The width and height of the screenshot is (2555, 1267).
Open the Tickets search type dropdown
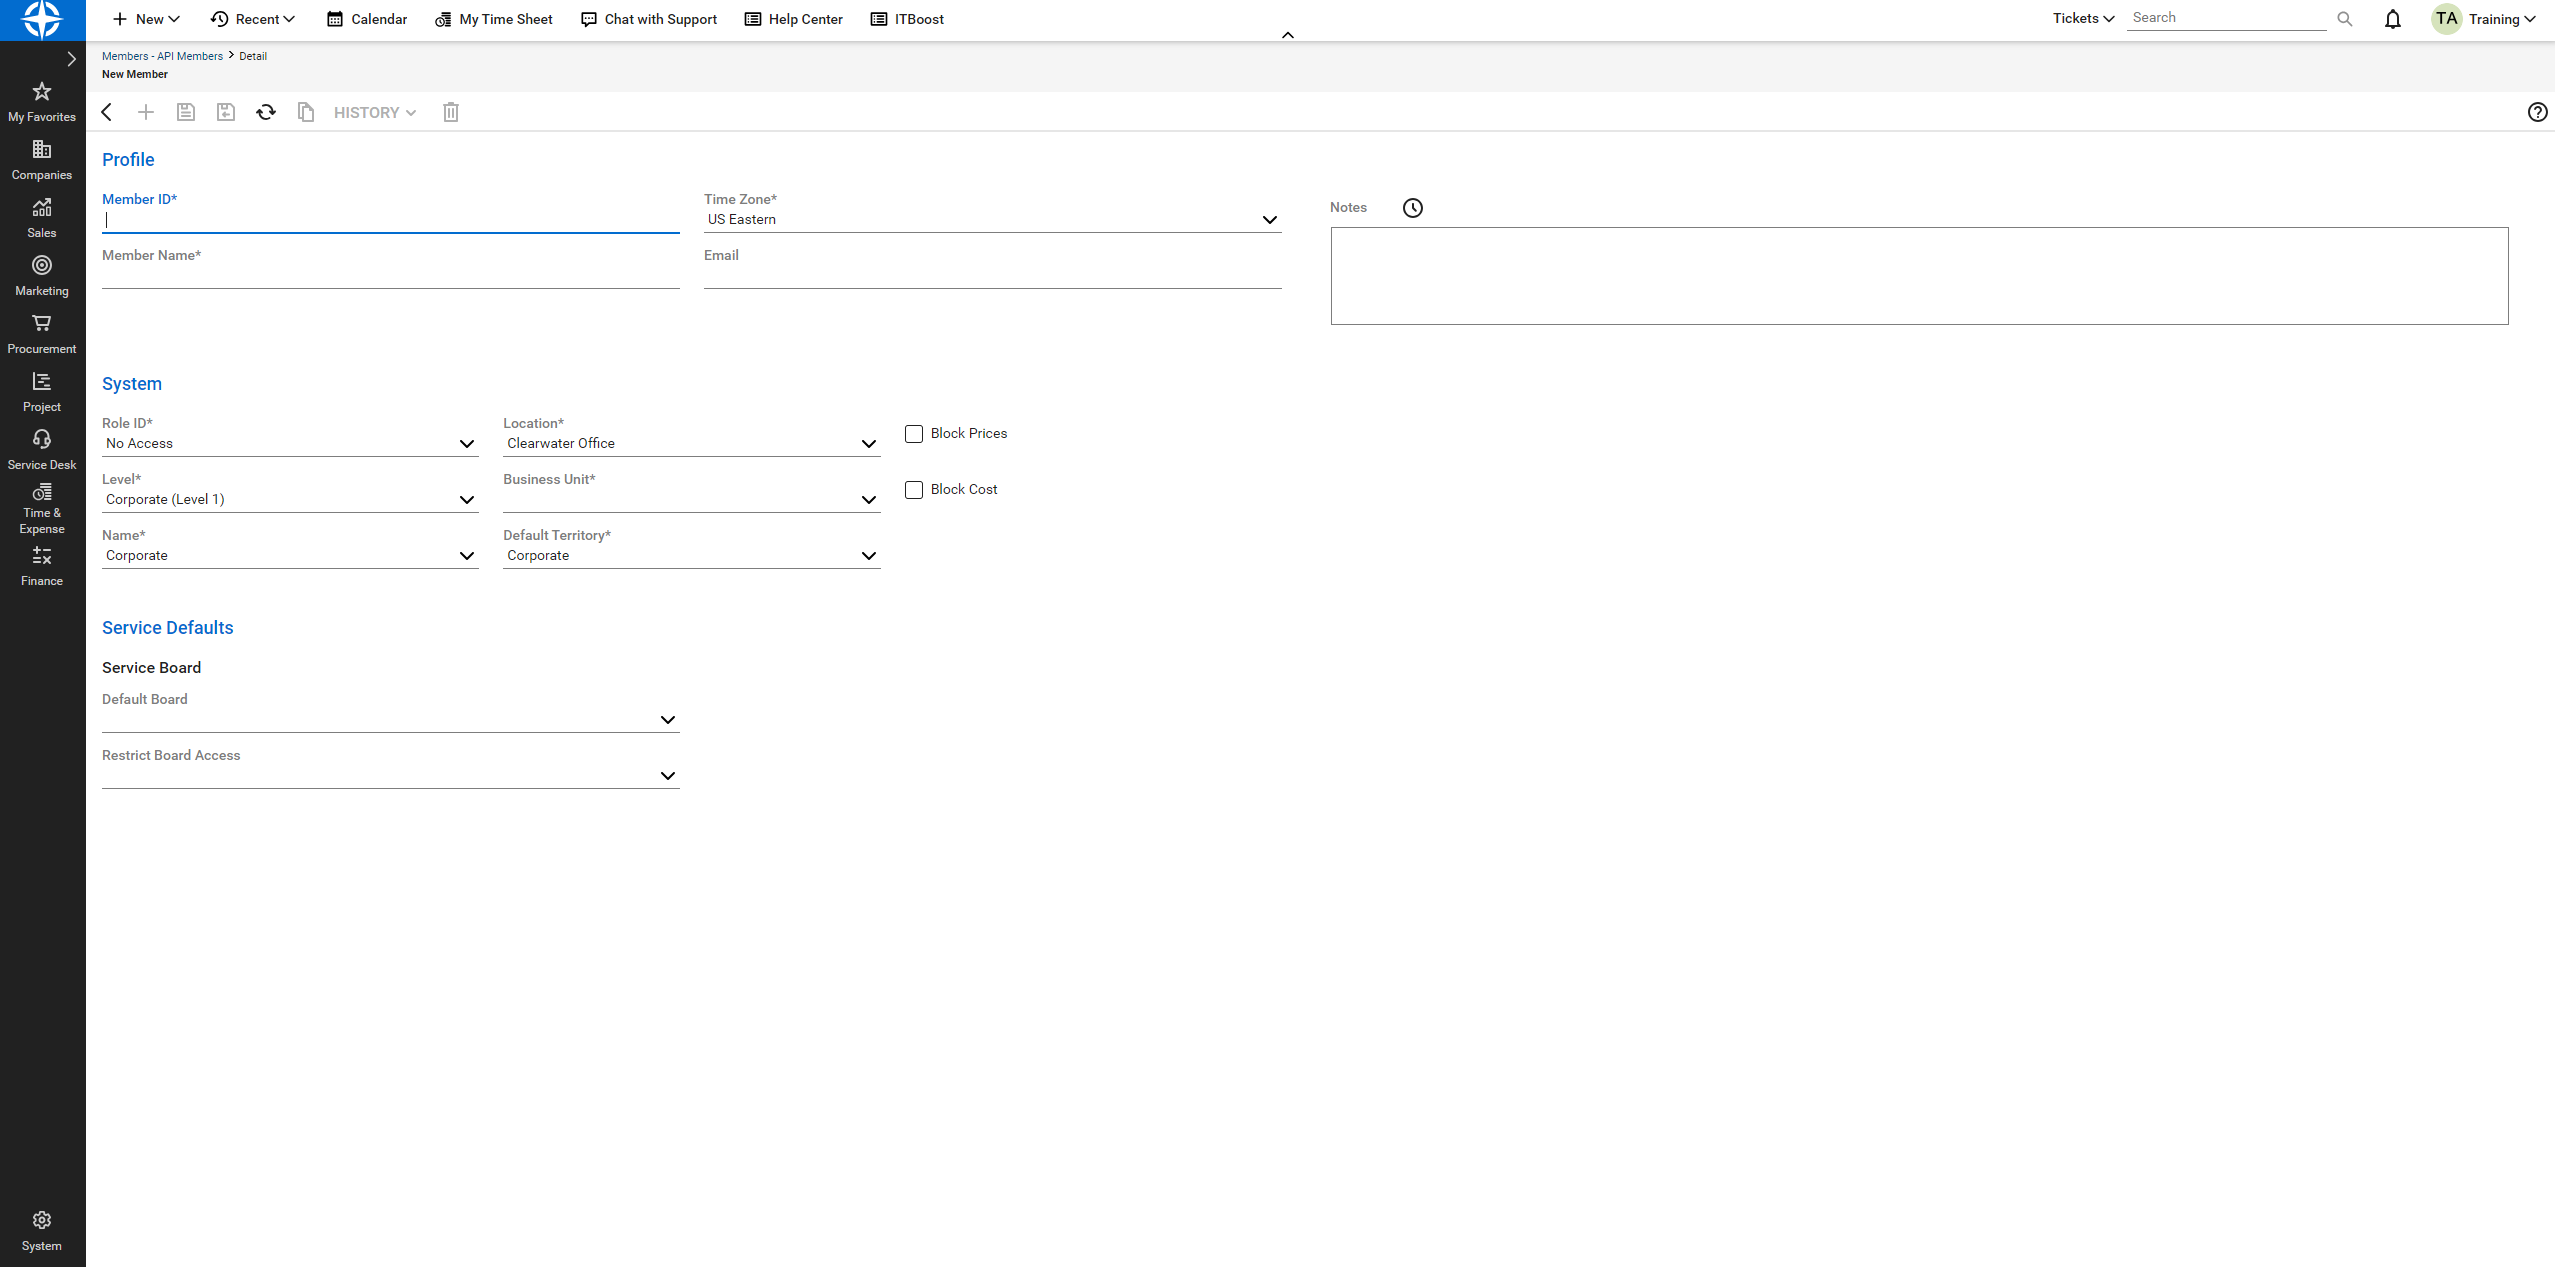coord(2084,19)
